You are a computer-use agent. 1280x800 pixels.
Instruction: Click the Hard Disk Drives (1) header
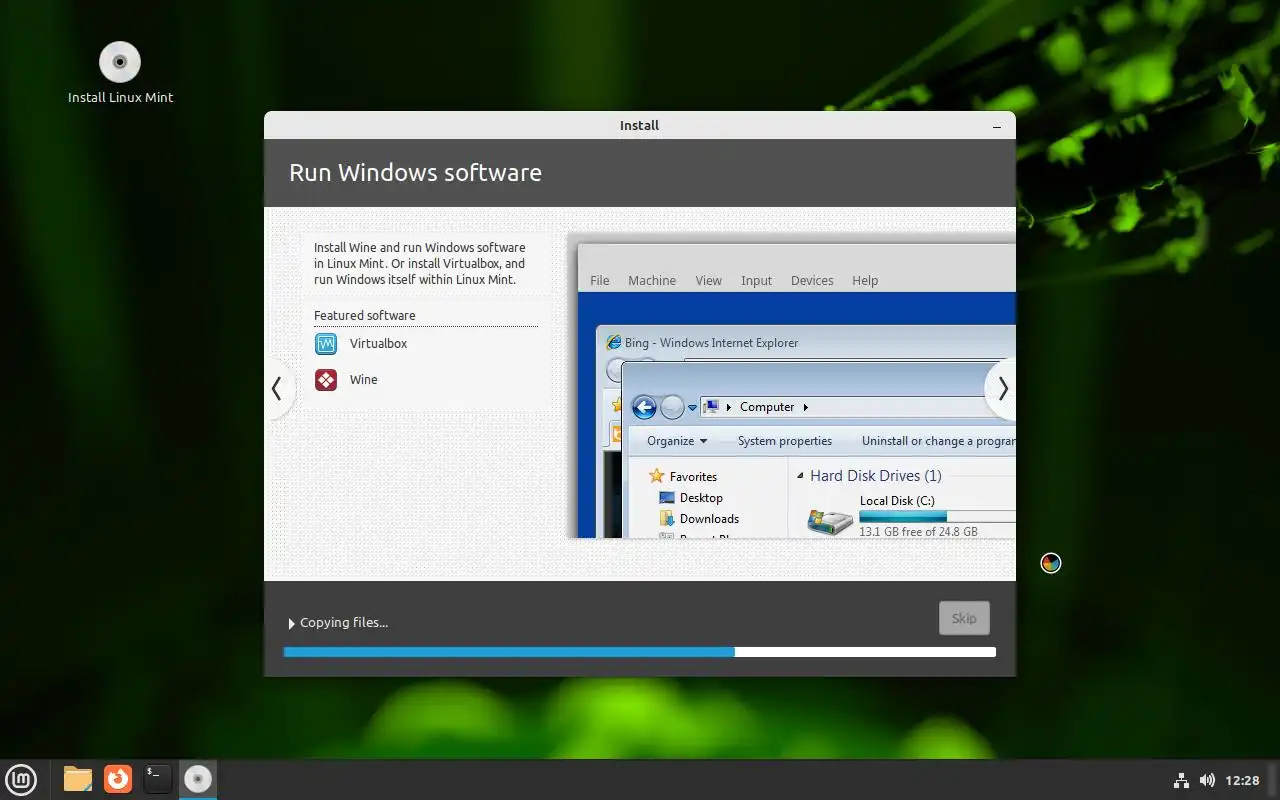[875, 476]
